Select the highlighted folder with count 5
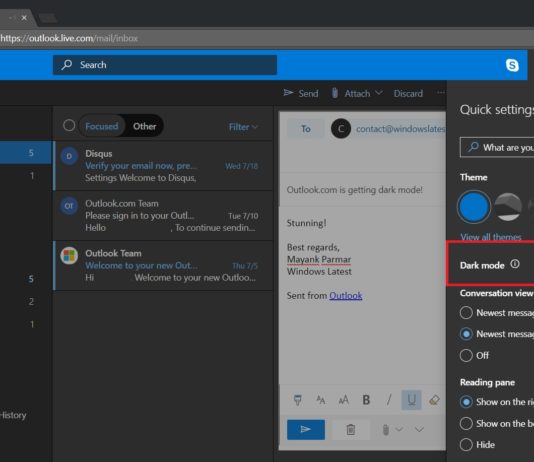 click(x=26, y=153)
